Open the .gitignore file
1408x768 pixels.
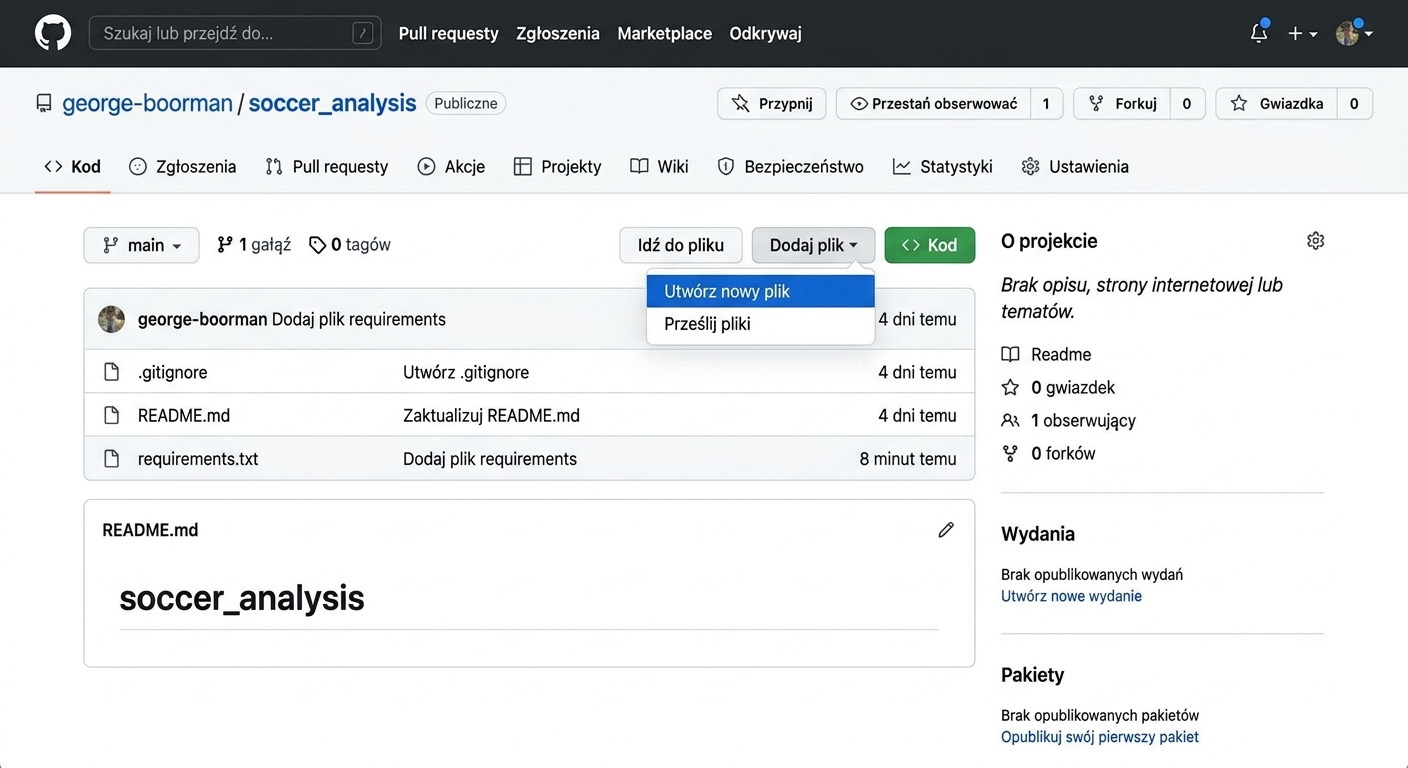pyautogui.click(x=172, y=372)
